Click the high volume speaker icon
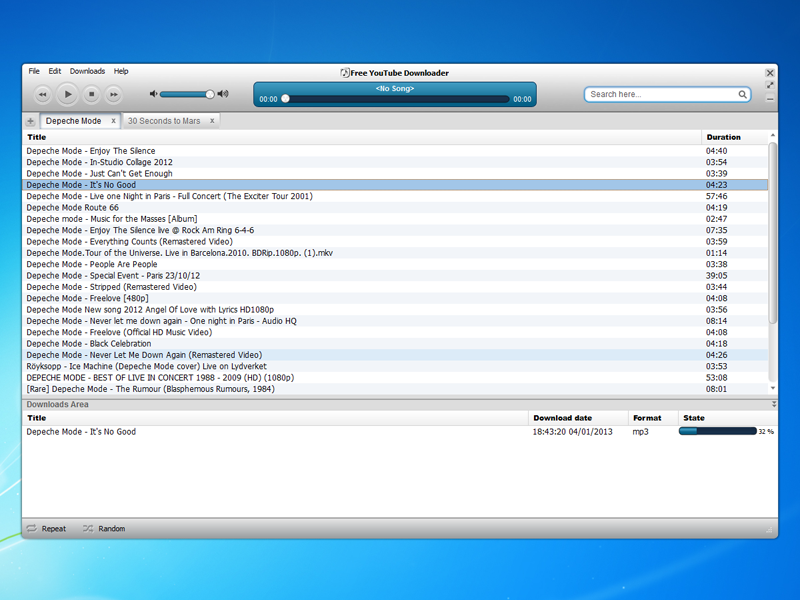 (223, 94)
